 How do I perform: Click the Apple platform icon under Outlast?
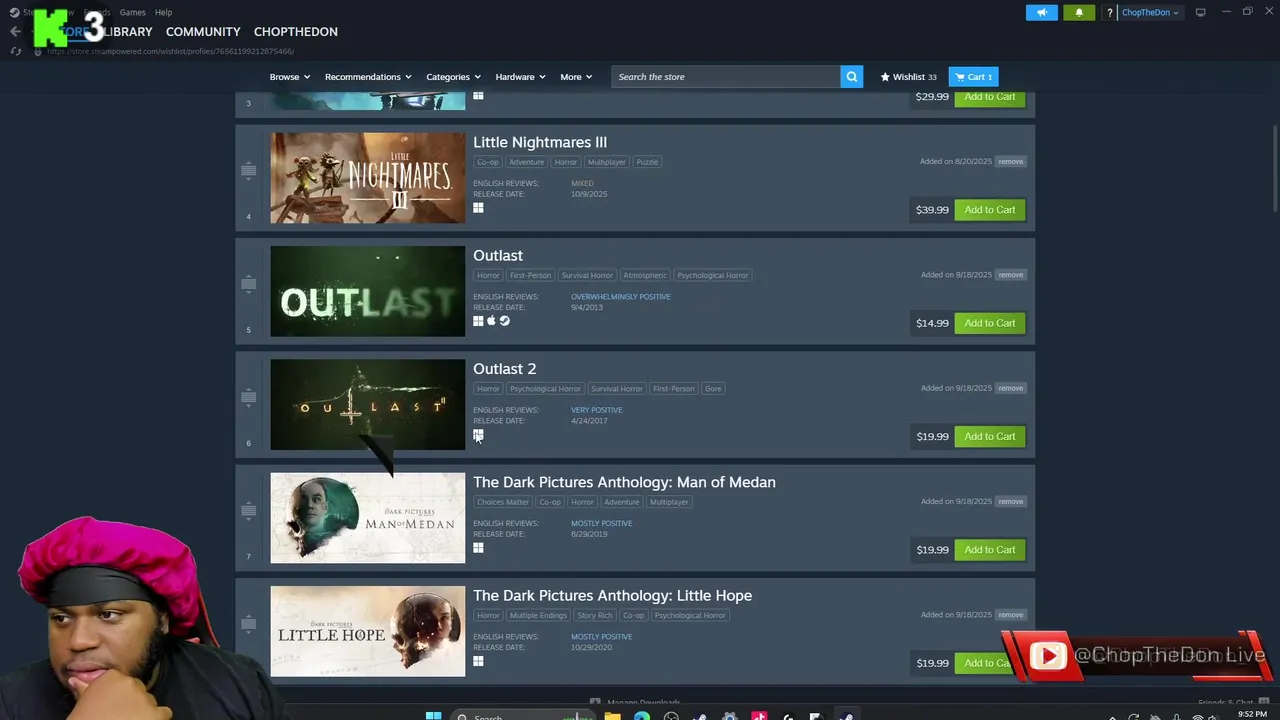491,321
